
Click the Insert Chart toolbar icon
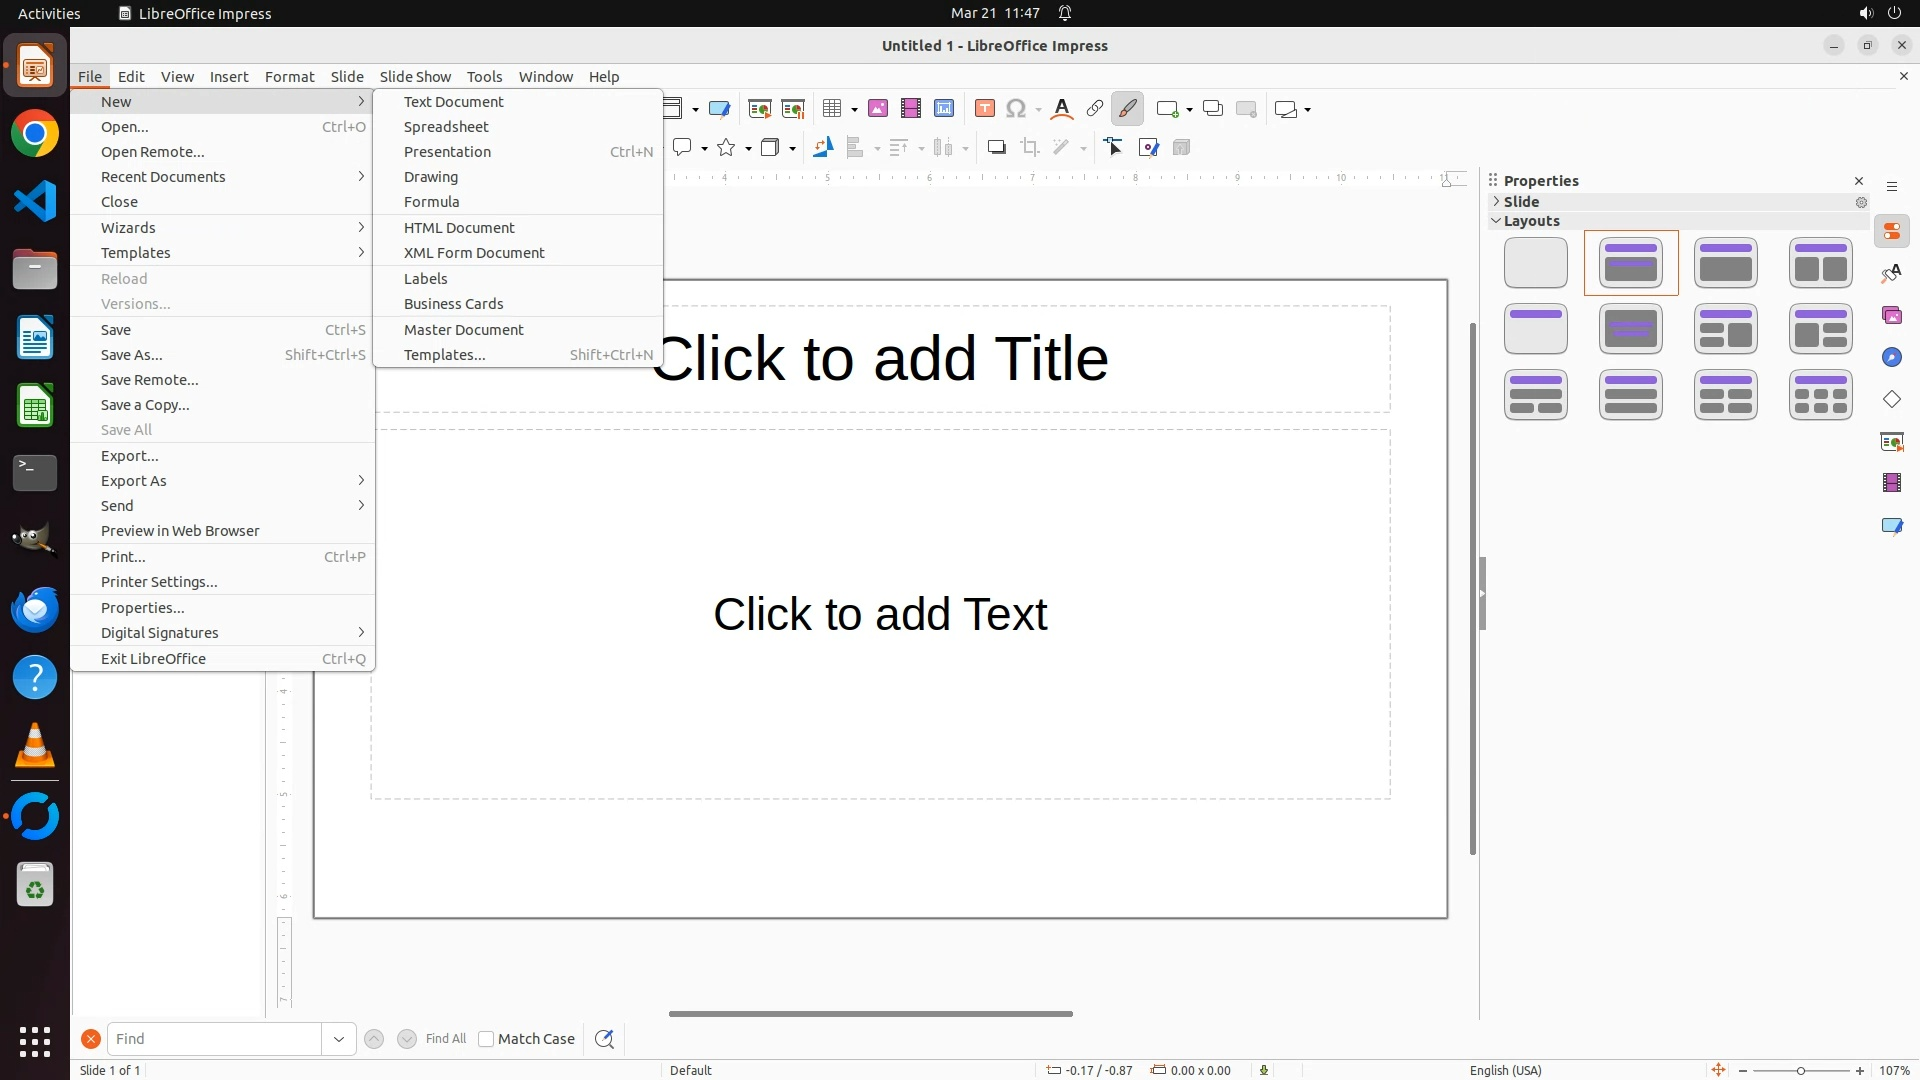pyautogui.click(x=944, y=109)
